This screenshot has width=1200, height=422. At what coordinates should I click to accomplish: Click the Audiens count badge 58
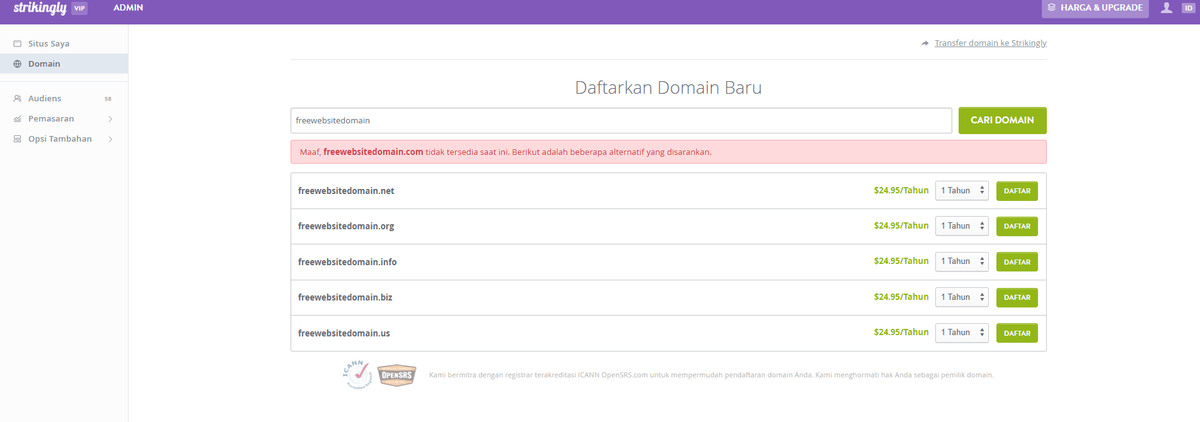tap(108, 99)
